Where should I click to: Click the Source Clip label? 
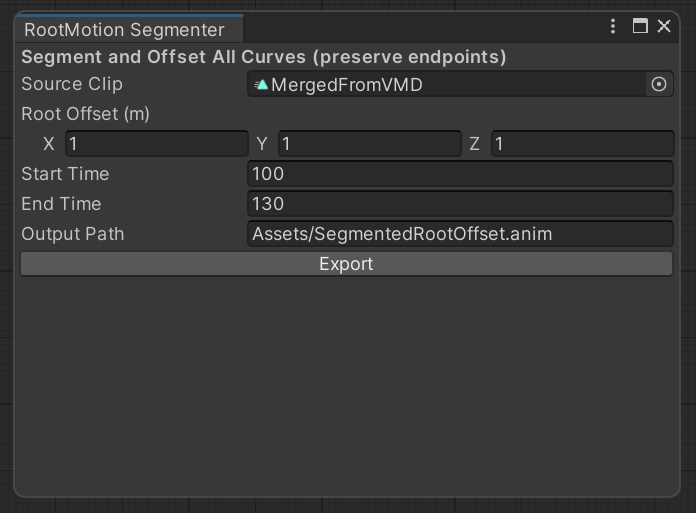click(x=65, y=84)
